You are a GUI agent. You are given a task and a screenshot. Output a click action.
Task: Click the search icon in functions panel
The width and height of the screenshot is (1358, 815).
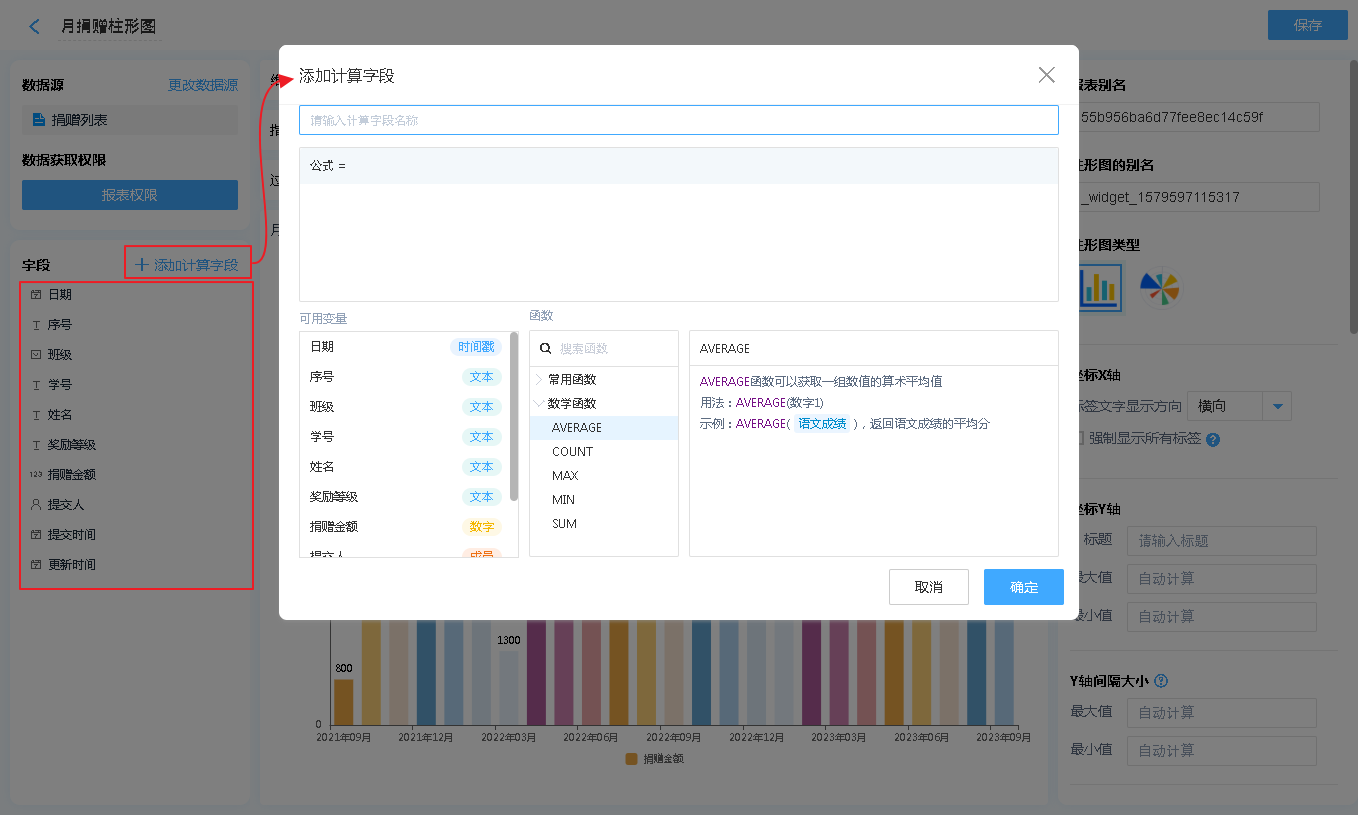tap(546, 349)
